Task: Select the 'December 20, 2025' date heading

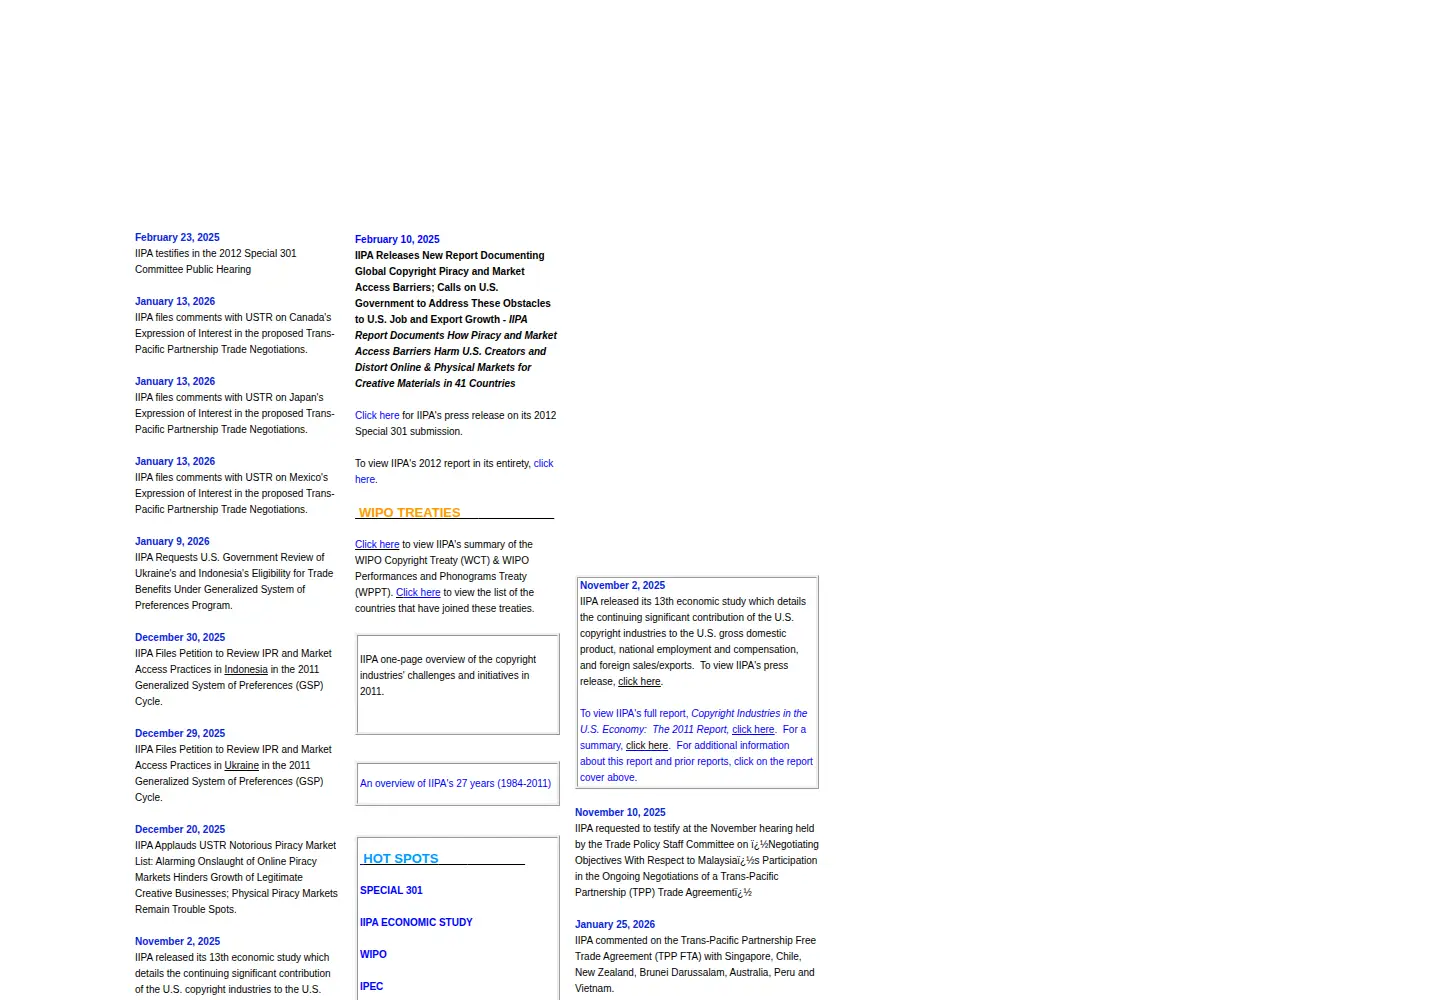Action: 180,829
